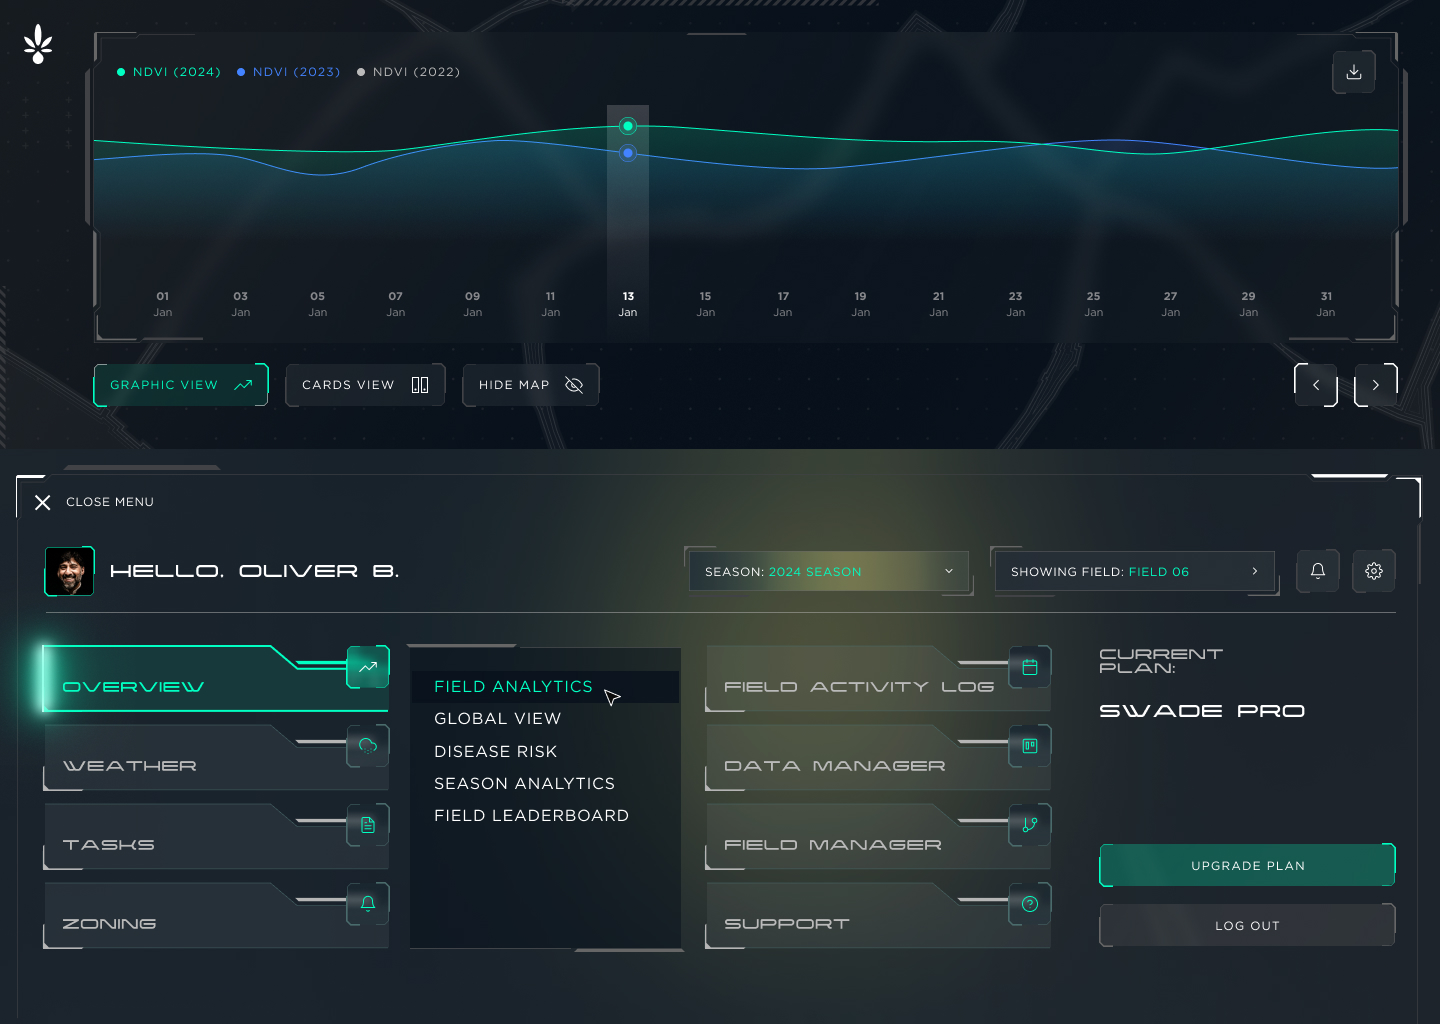The image size is (1440, 1024).
Task: Click the Field Manager route icon
Action: (1030, 825)
